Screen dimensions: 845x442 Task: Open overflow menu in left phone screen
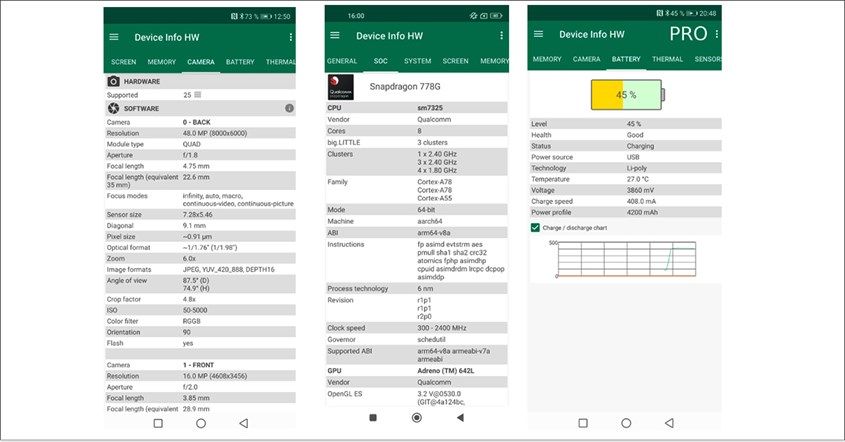coord(290,37)
